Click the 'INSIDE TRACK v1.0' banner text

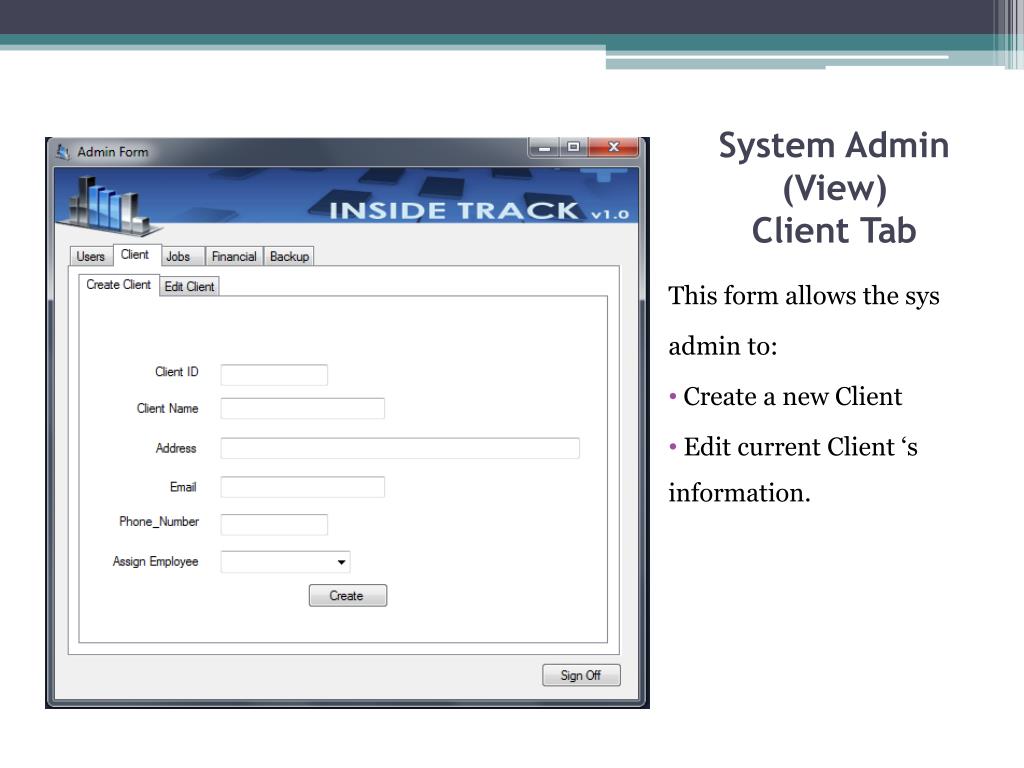tap(479, 211)
